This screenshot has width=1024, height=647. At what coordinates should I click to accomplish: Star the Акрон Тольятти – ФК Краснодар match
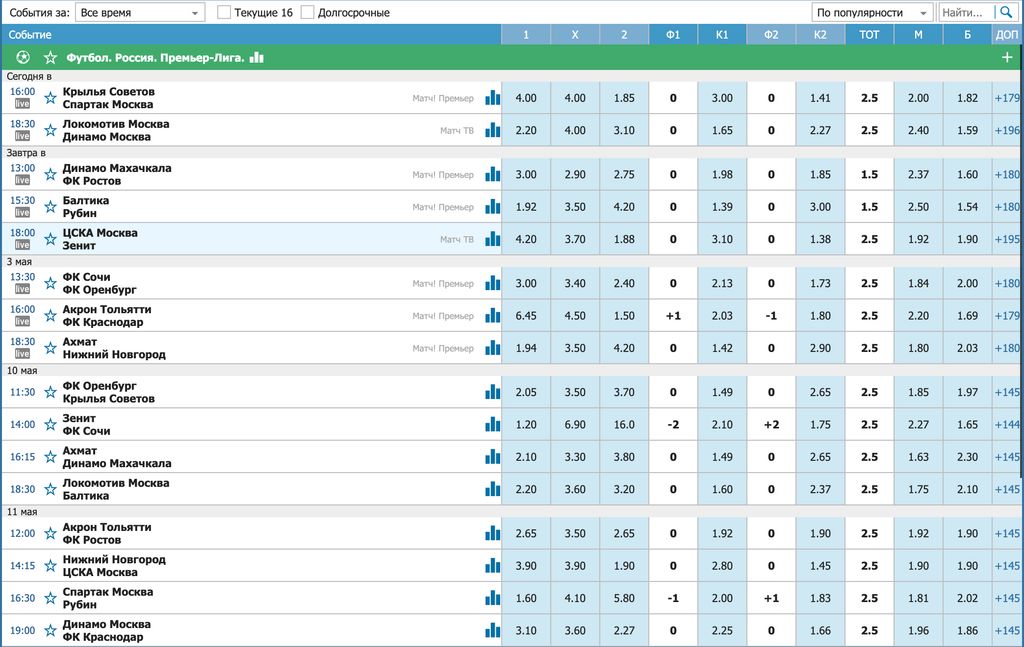[x=50, y=316]
